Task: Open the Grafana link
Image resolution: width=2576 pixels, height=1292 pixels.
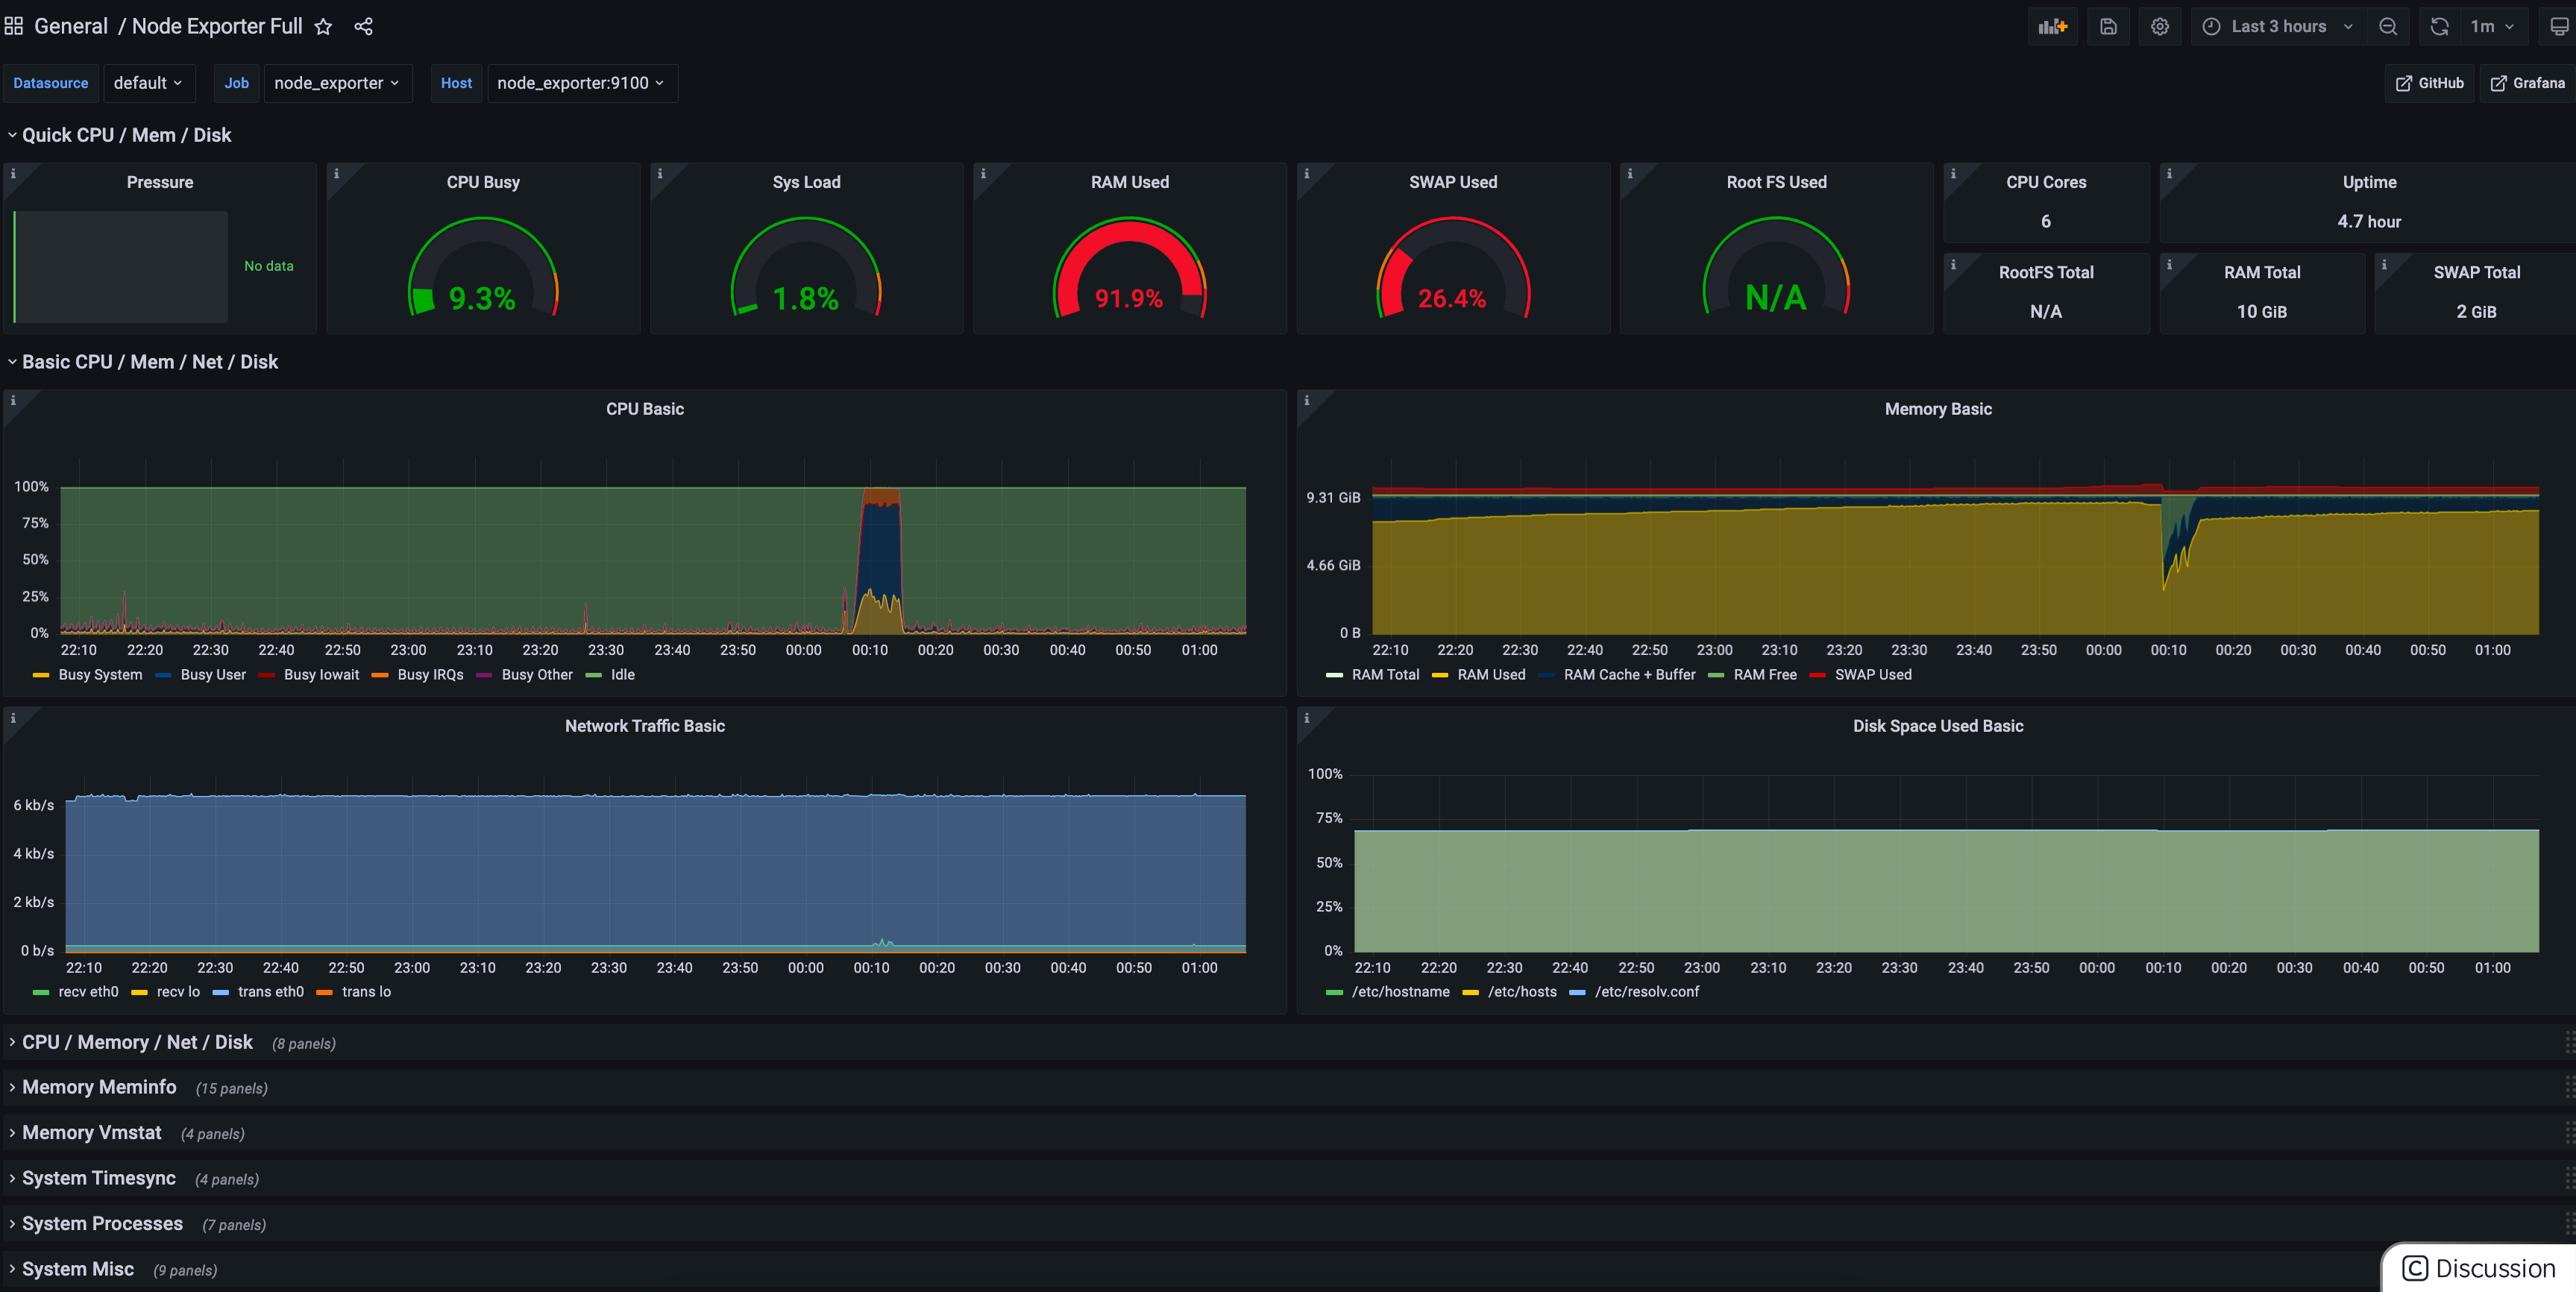Action: pyautogui.click(x=2527, y=83)
